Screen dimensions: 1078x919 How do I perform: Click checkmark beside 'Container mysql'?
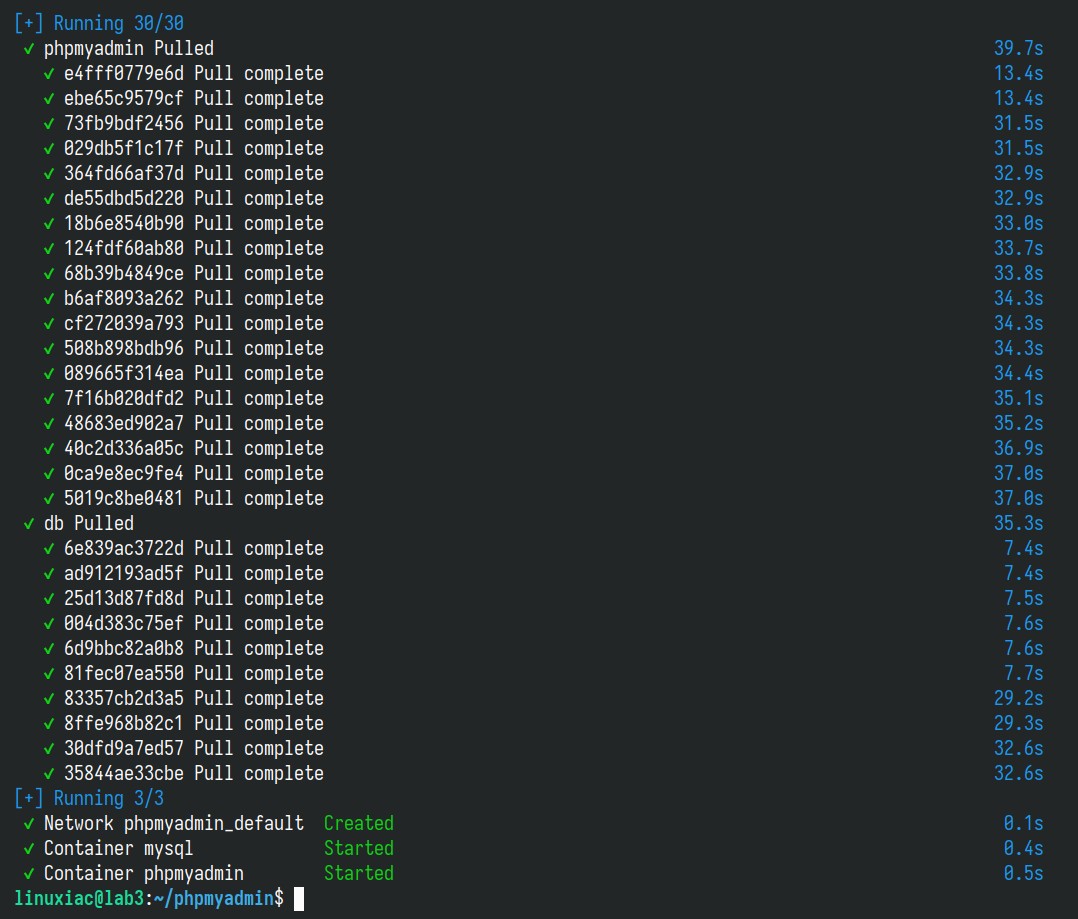pos(29,849)
